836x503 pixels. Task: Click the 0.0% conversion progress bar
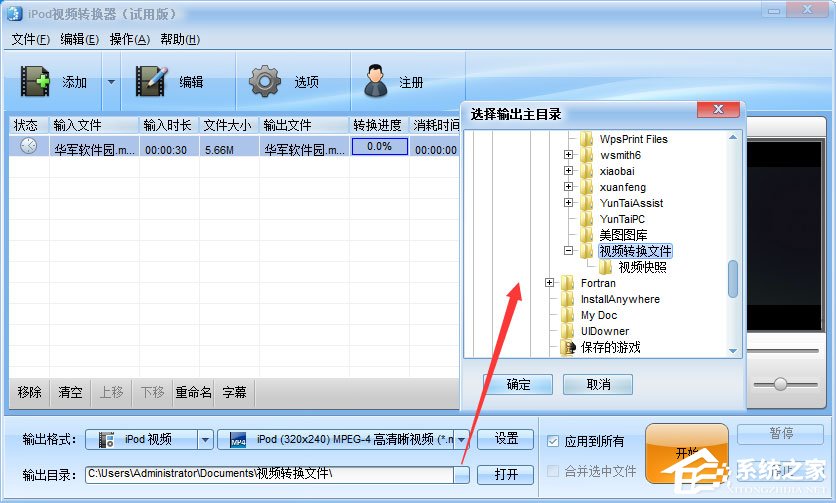[x=380, y=146]
